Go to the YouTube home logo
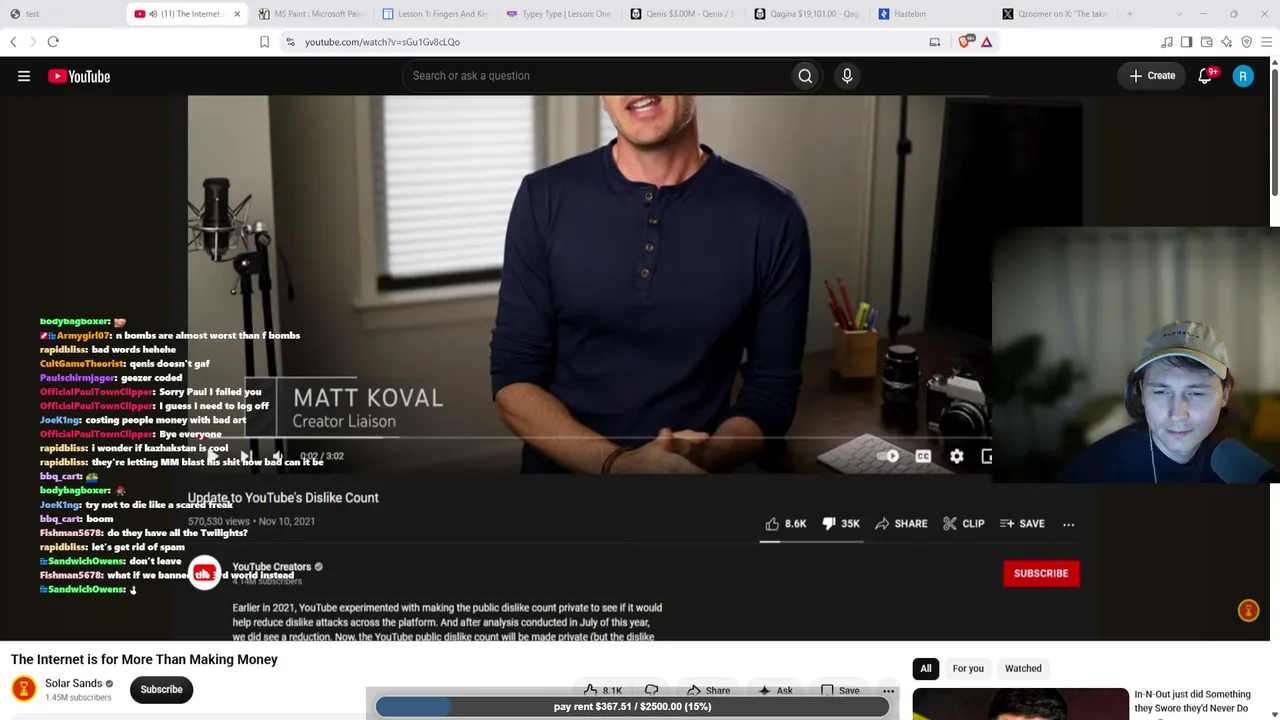Viewport: 1280px width, 720px height. [79, 76]
